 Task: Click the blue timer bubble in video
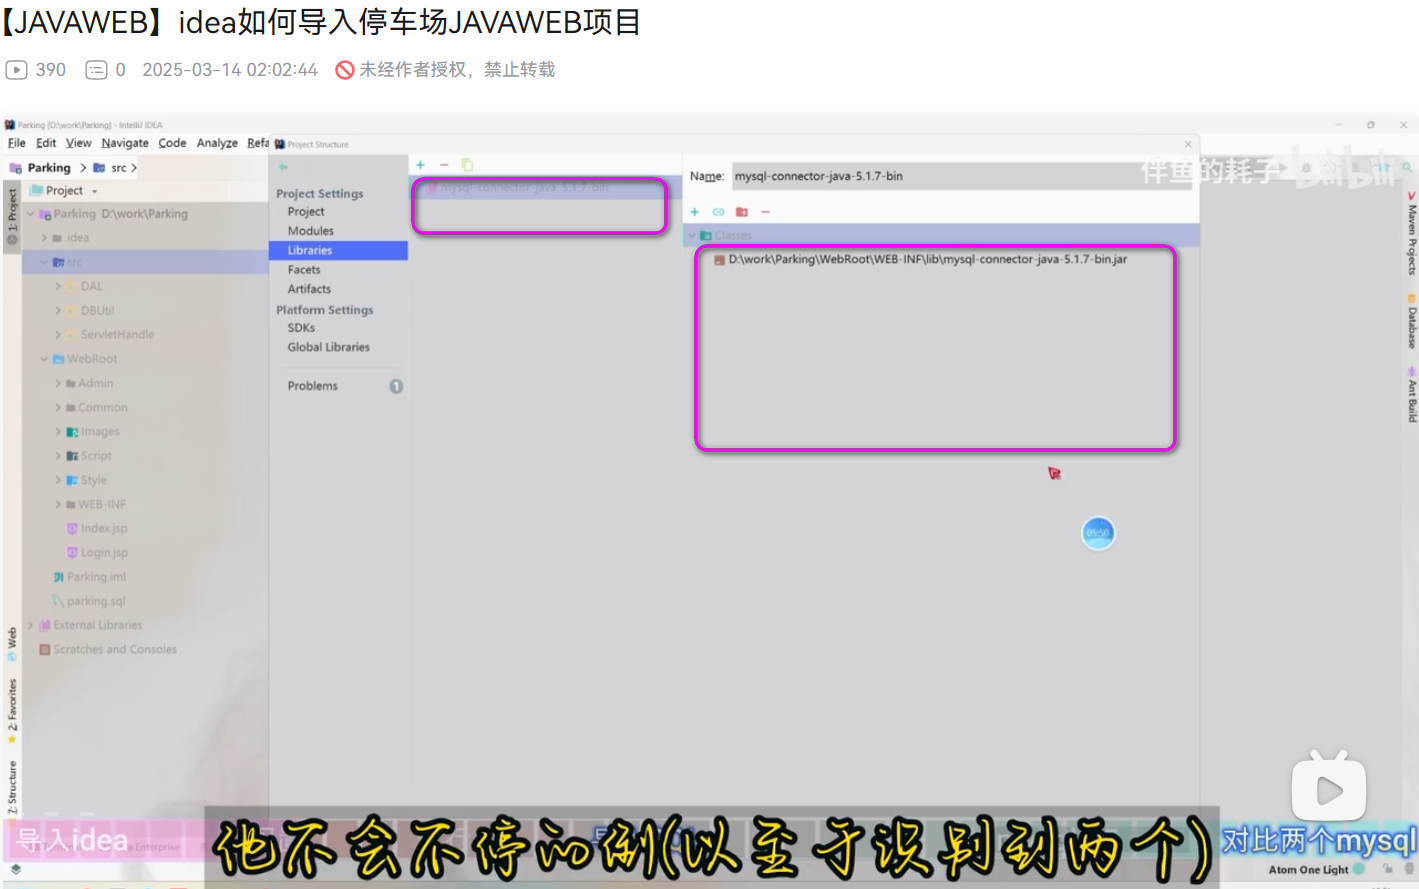click(x=1098, y=532)
